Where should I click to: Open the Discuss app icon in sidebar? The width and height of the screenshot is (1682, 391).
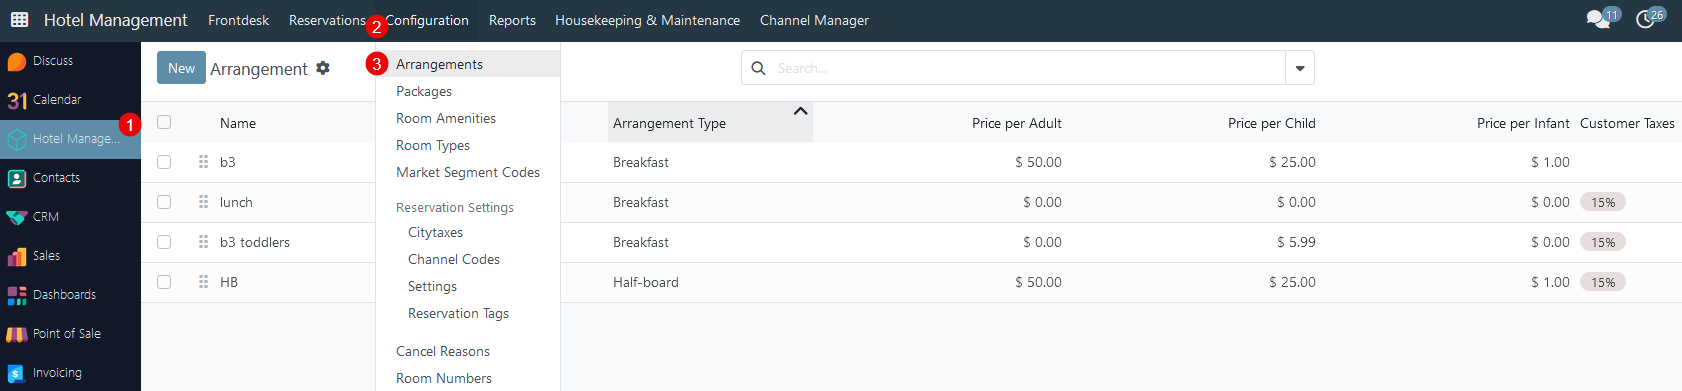tap(17, 61)
